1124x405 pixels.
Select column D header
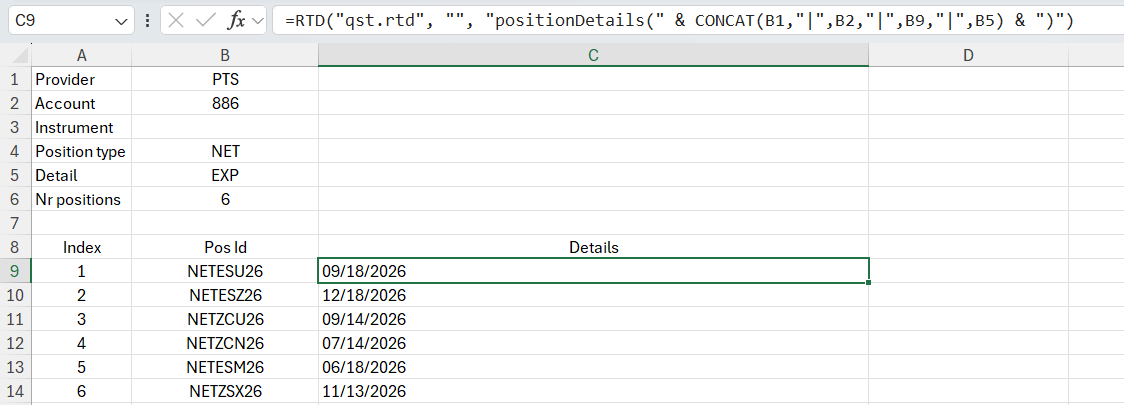click(968, 55)
